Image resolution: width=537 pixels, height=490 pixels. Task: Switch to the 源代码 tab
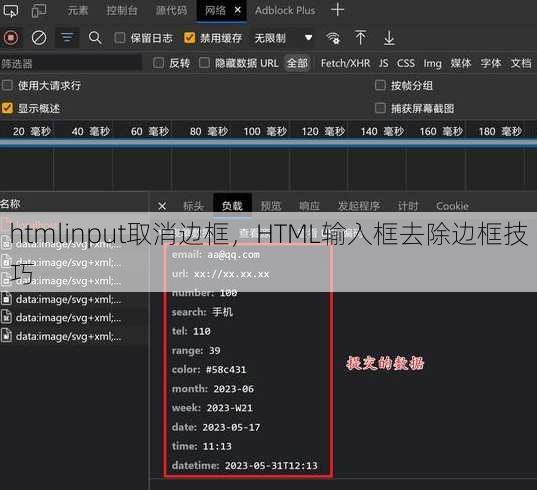[171, 10]
